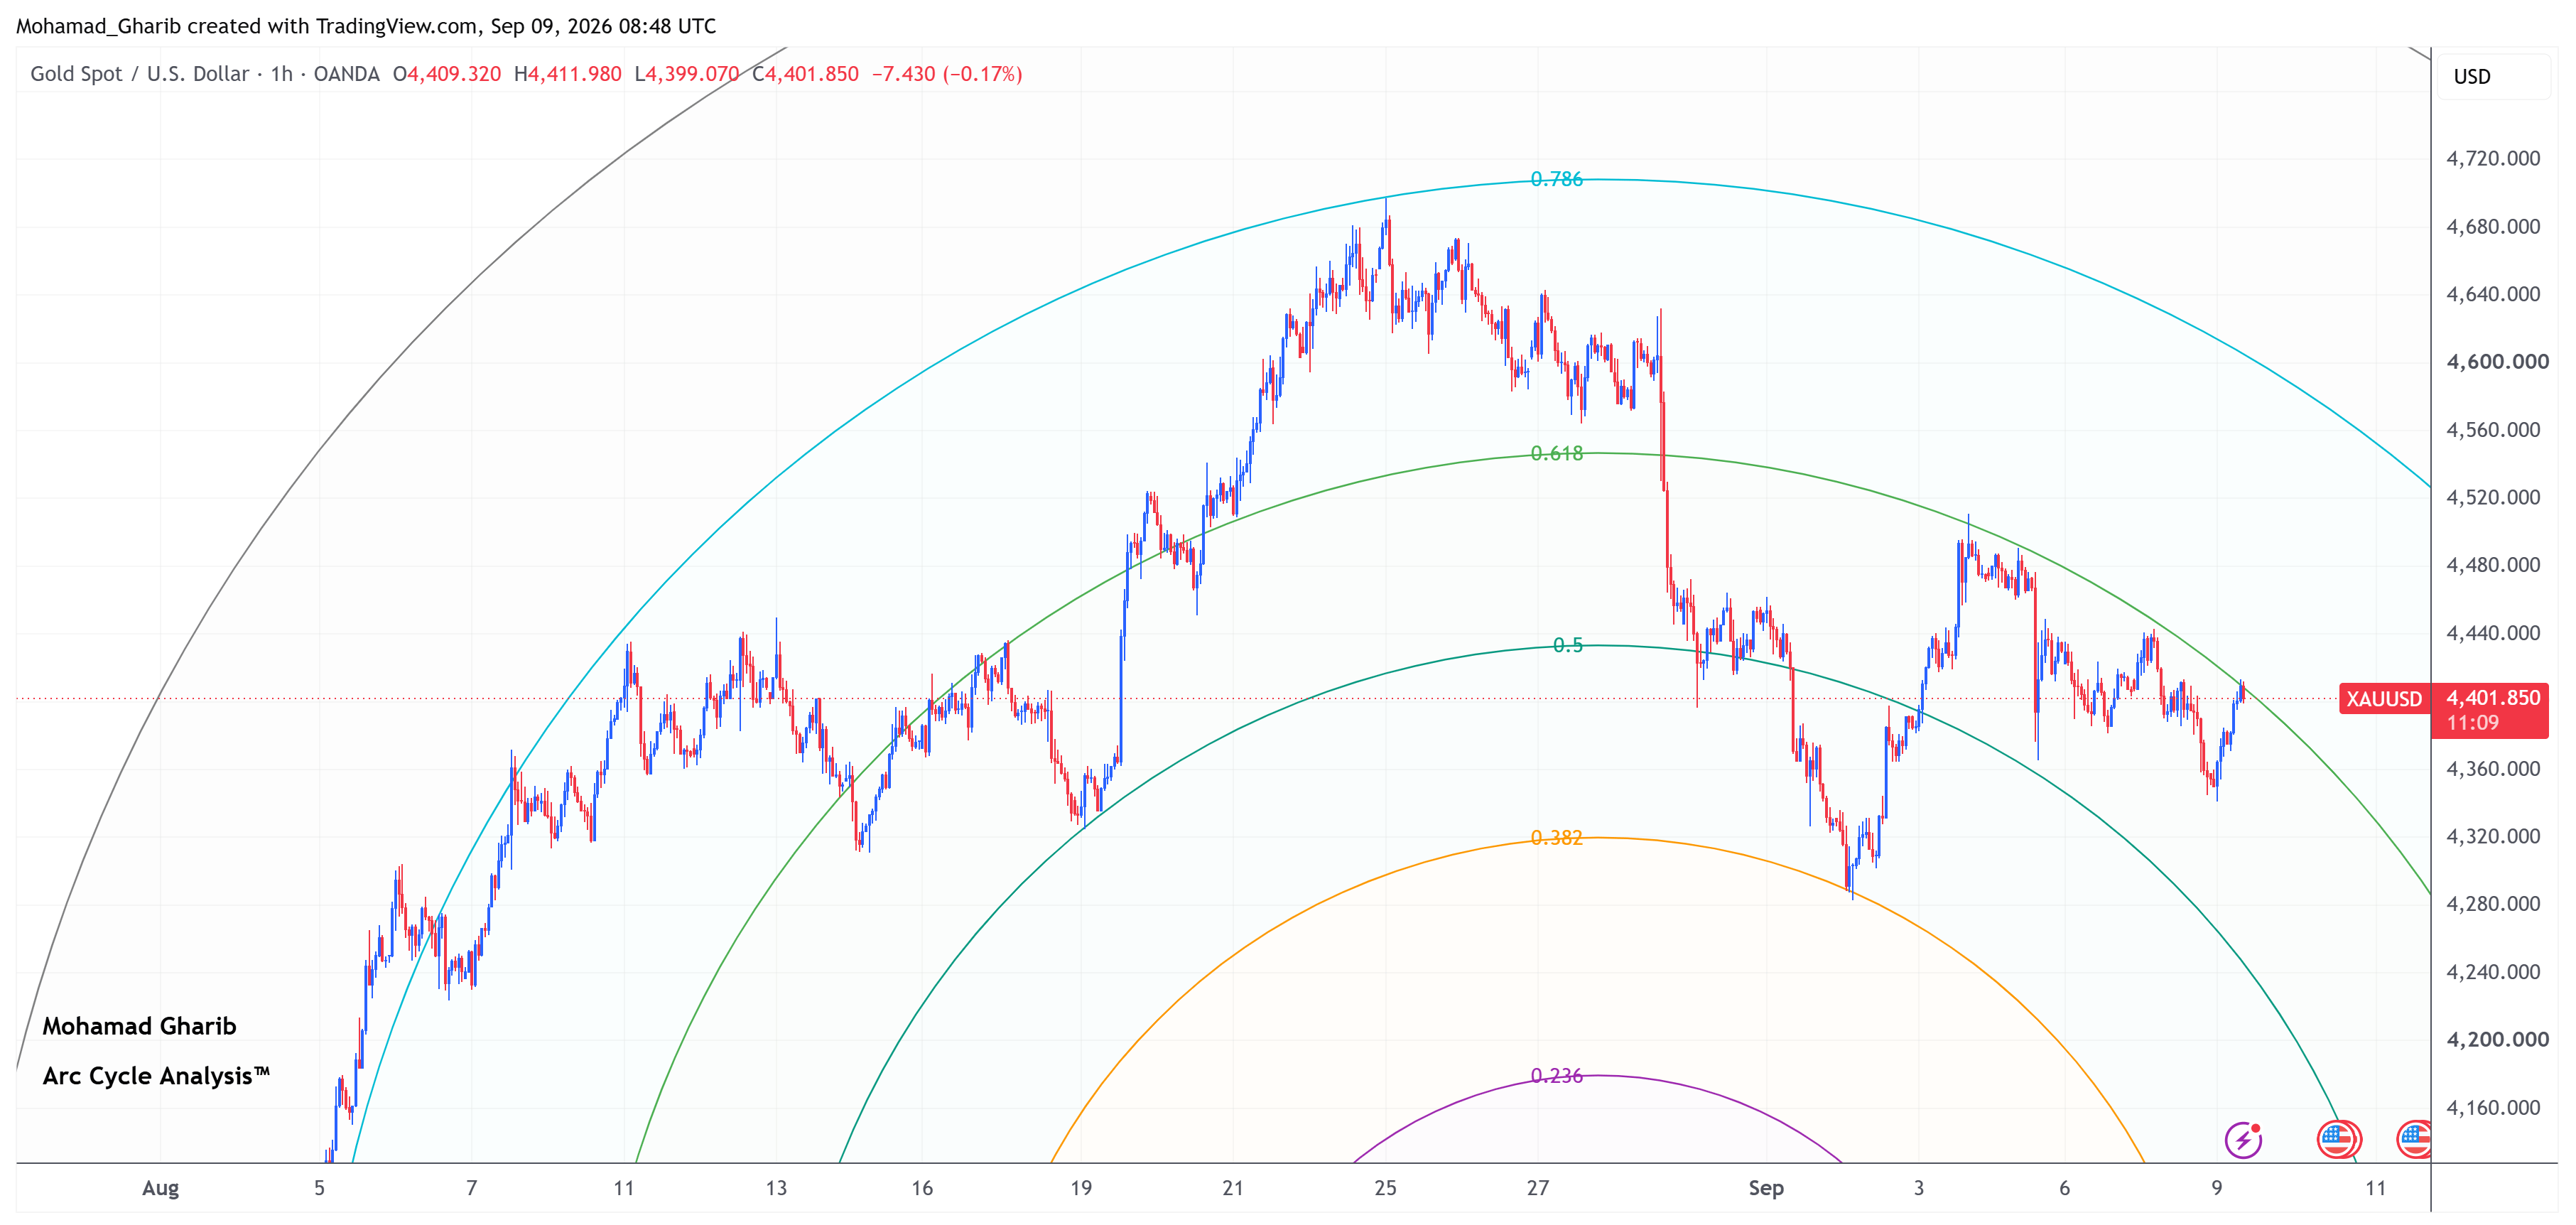Click the 4,560.000 price axis label
The image size is (2576, 1225).
tap(2493, 430)
